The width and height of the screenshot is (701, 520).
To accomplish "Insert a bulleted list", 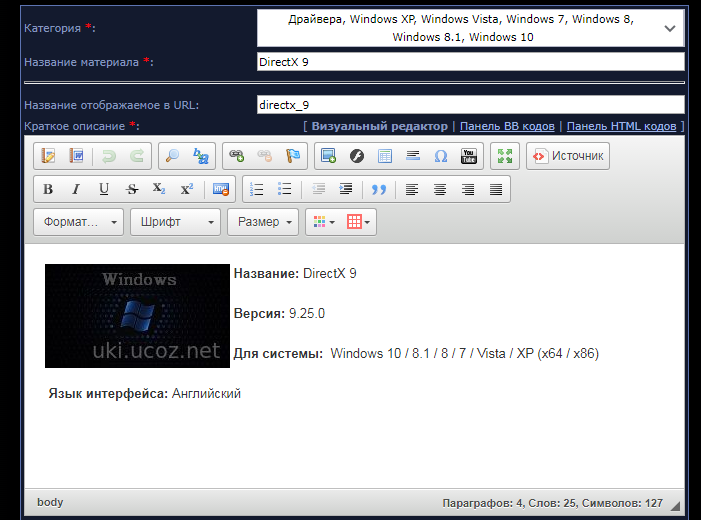I will pyautogui.click(x=285, y=189).
